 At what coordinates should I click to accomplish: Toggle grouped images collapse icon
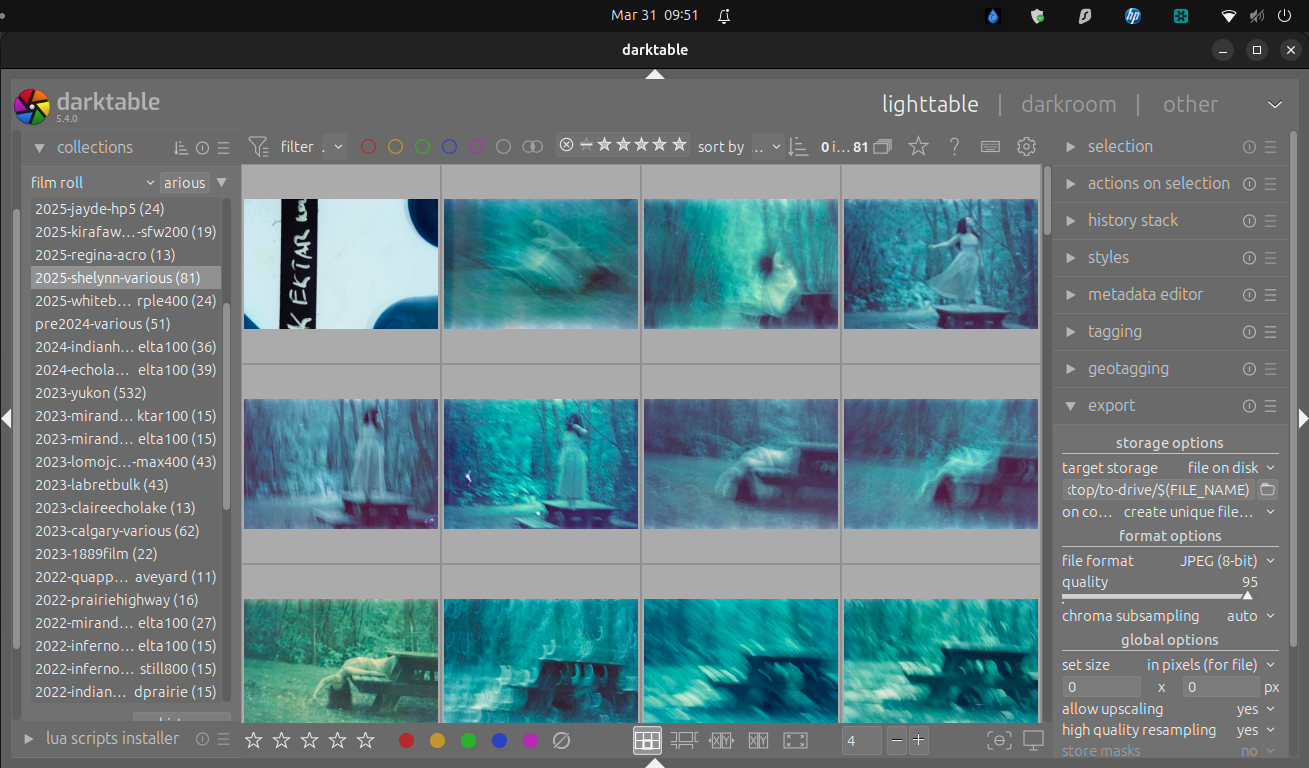click(x=882, y=147)
